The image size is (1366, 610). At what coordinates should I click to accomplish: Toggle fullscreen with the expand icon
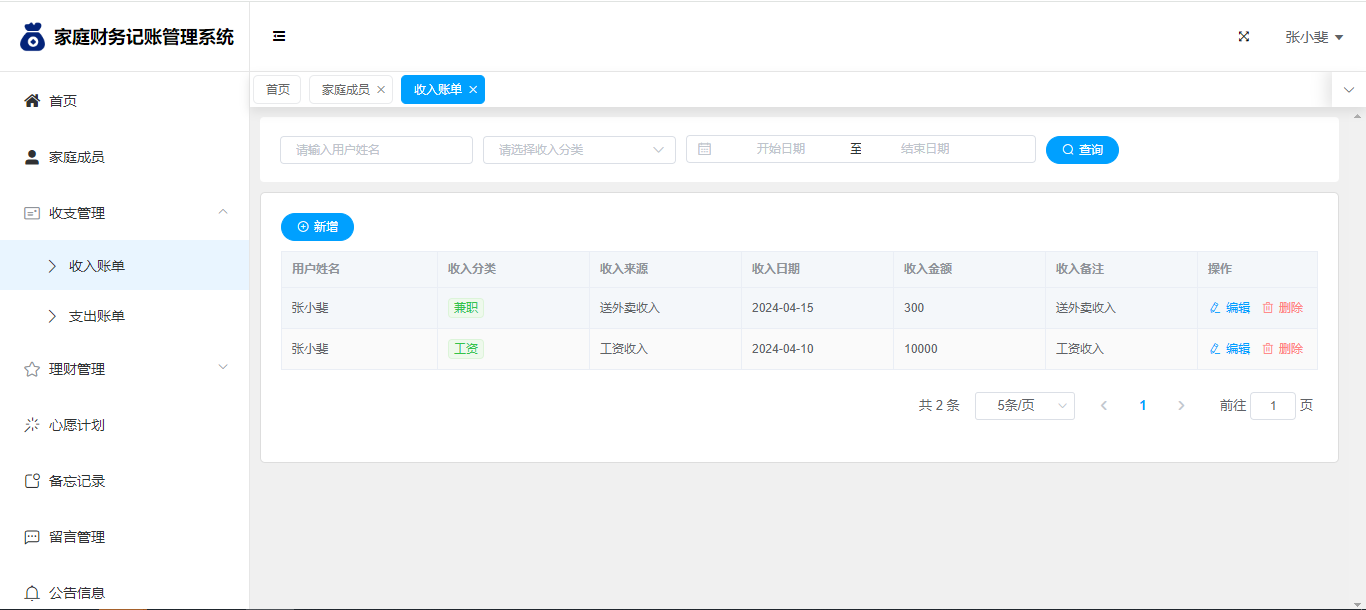1244,37
